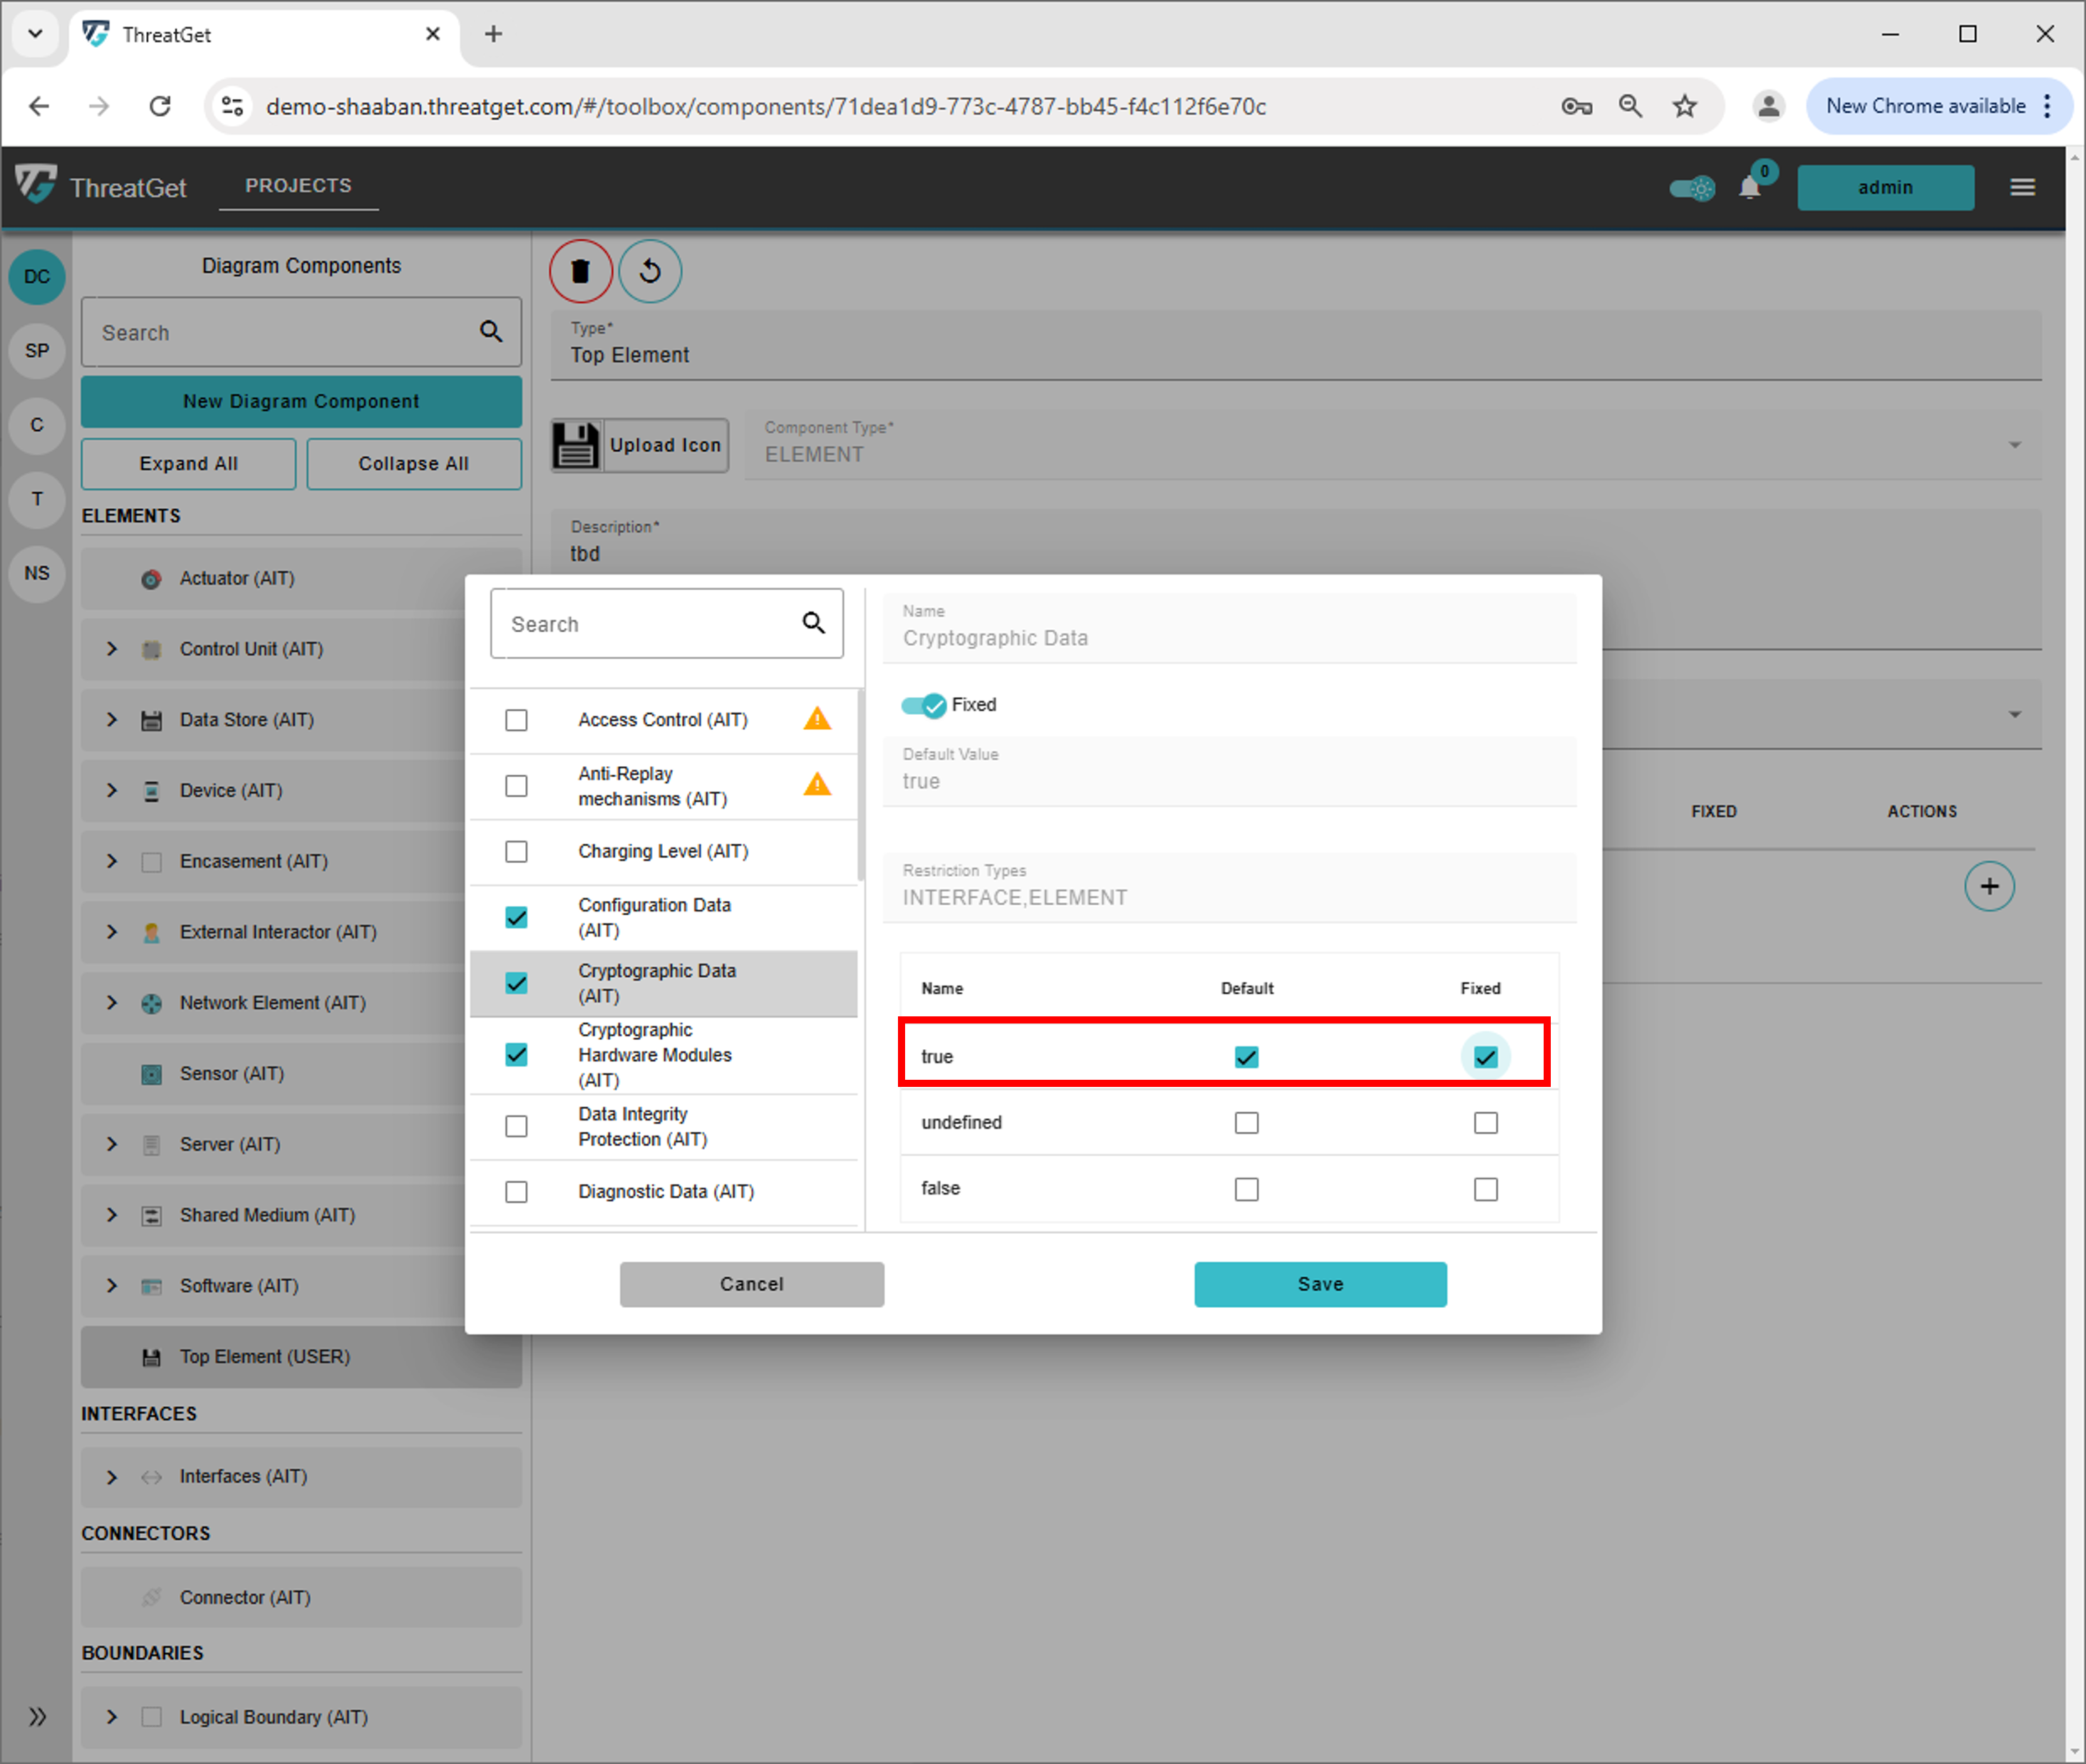Screen dimensions: 2086x1764
Task: Click the New Diagram Component button
Action: 300,401
